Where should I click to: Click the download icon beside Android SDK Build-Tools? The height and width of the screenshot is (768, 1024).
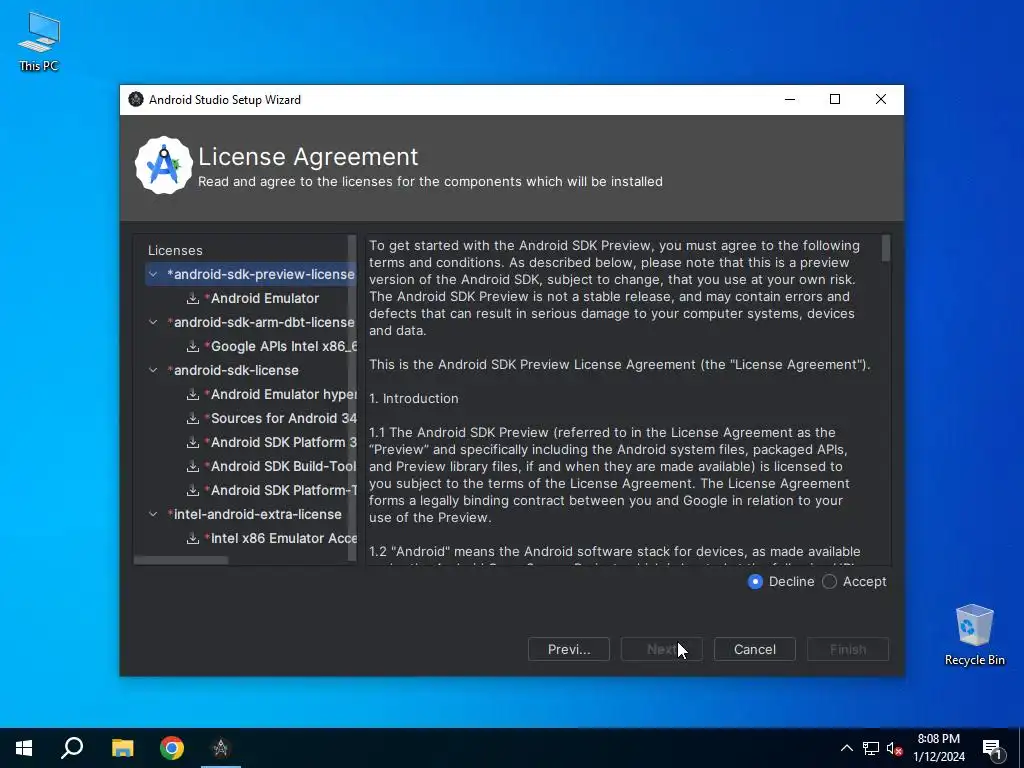pos(193,466)
